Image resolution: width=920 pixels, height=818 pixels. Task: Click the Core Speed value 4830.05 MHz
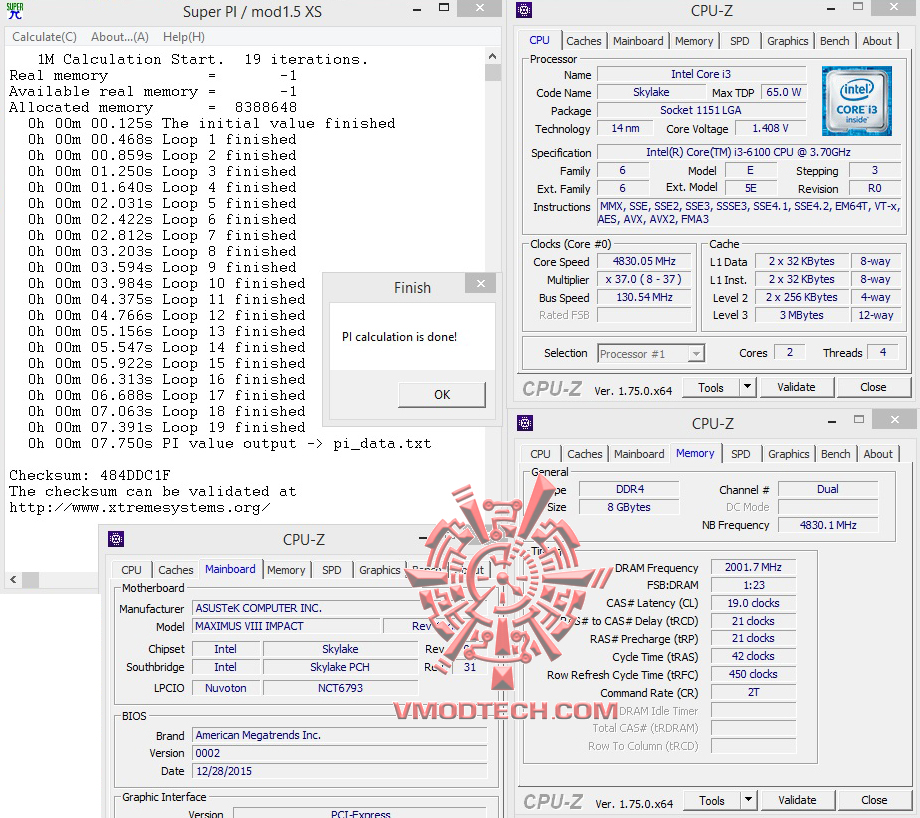(644, 262)
